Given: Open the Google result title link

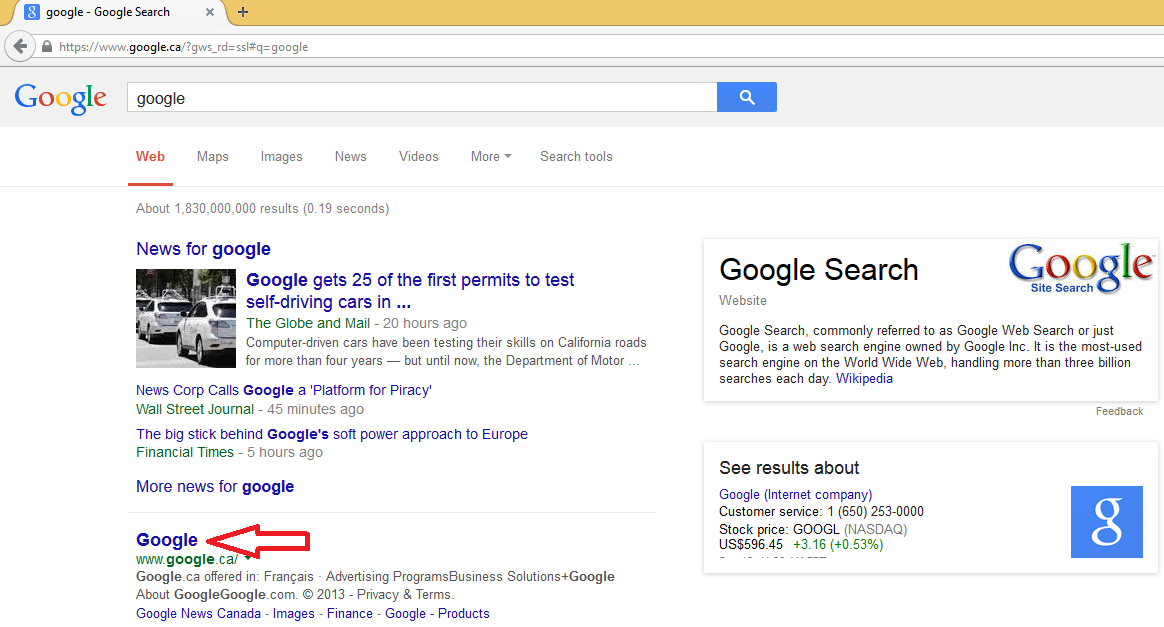Looking at the screenshot, I should point(167,540).
